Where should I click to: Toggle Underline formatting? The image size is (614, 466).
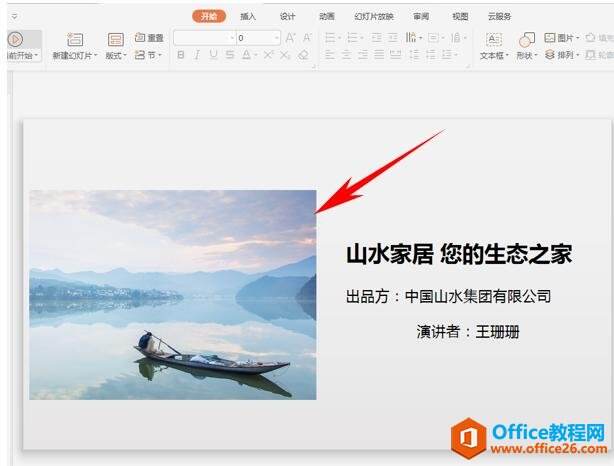(213, 55)
